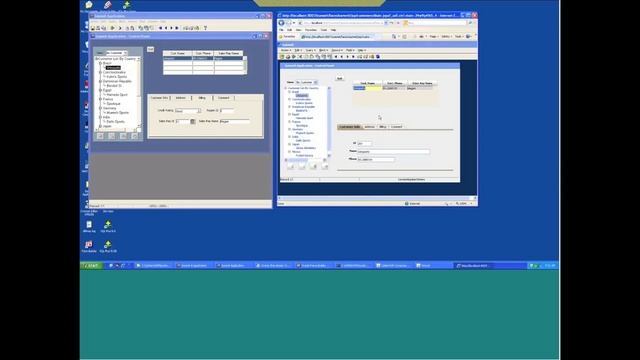Screen dimensions: 640x360
Task: Click the first button below the left window tree
Action: pos(100,136)
